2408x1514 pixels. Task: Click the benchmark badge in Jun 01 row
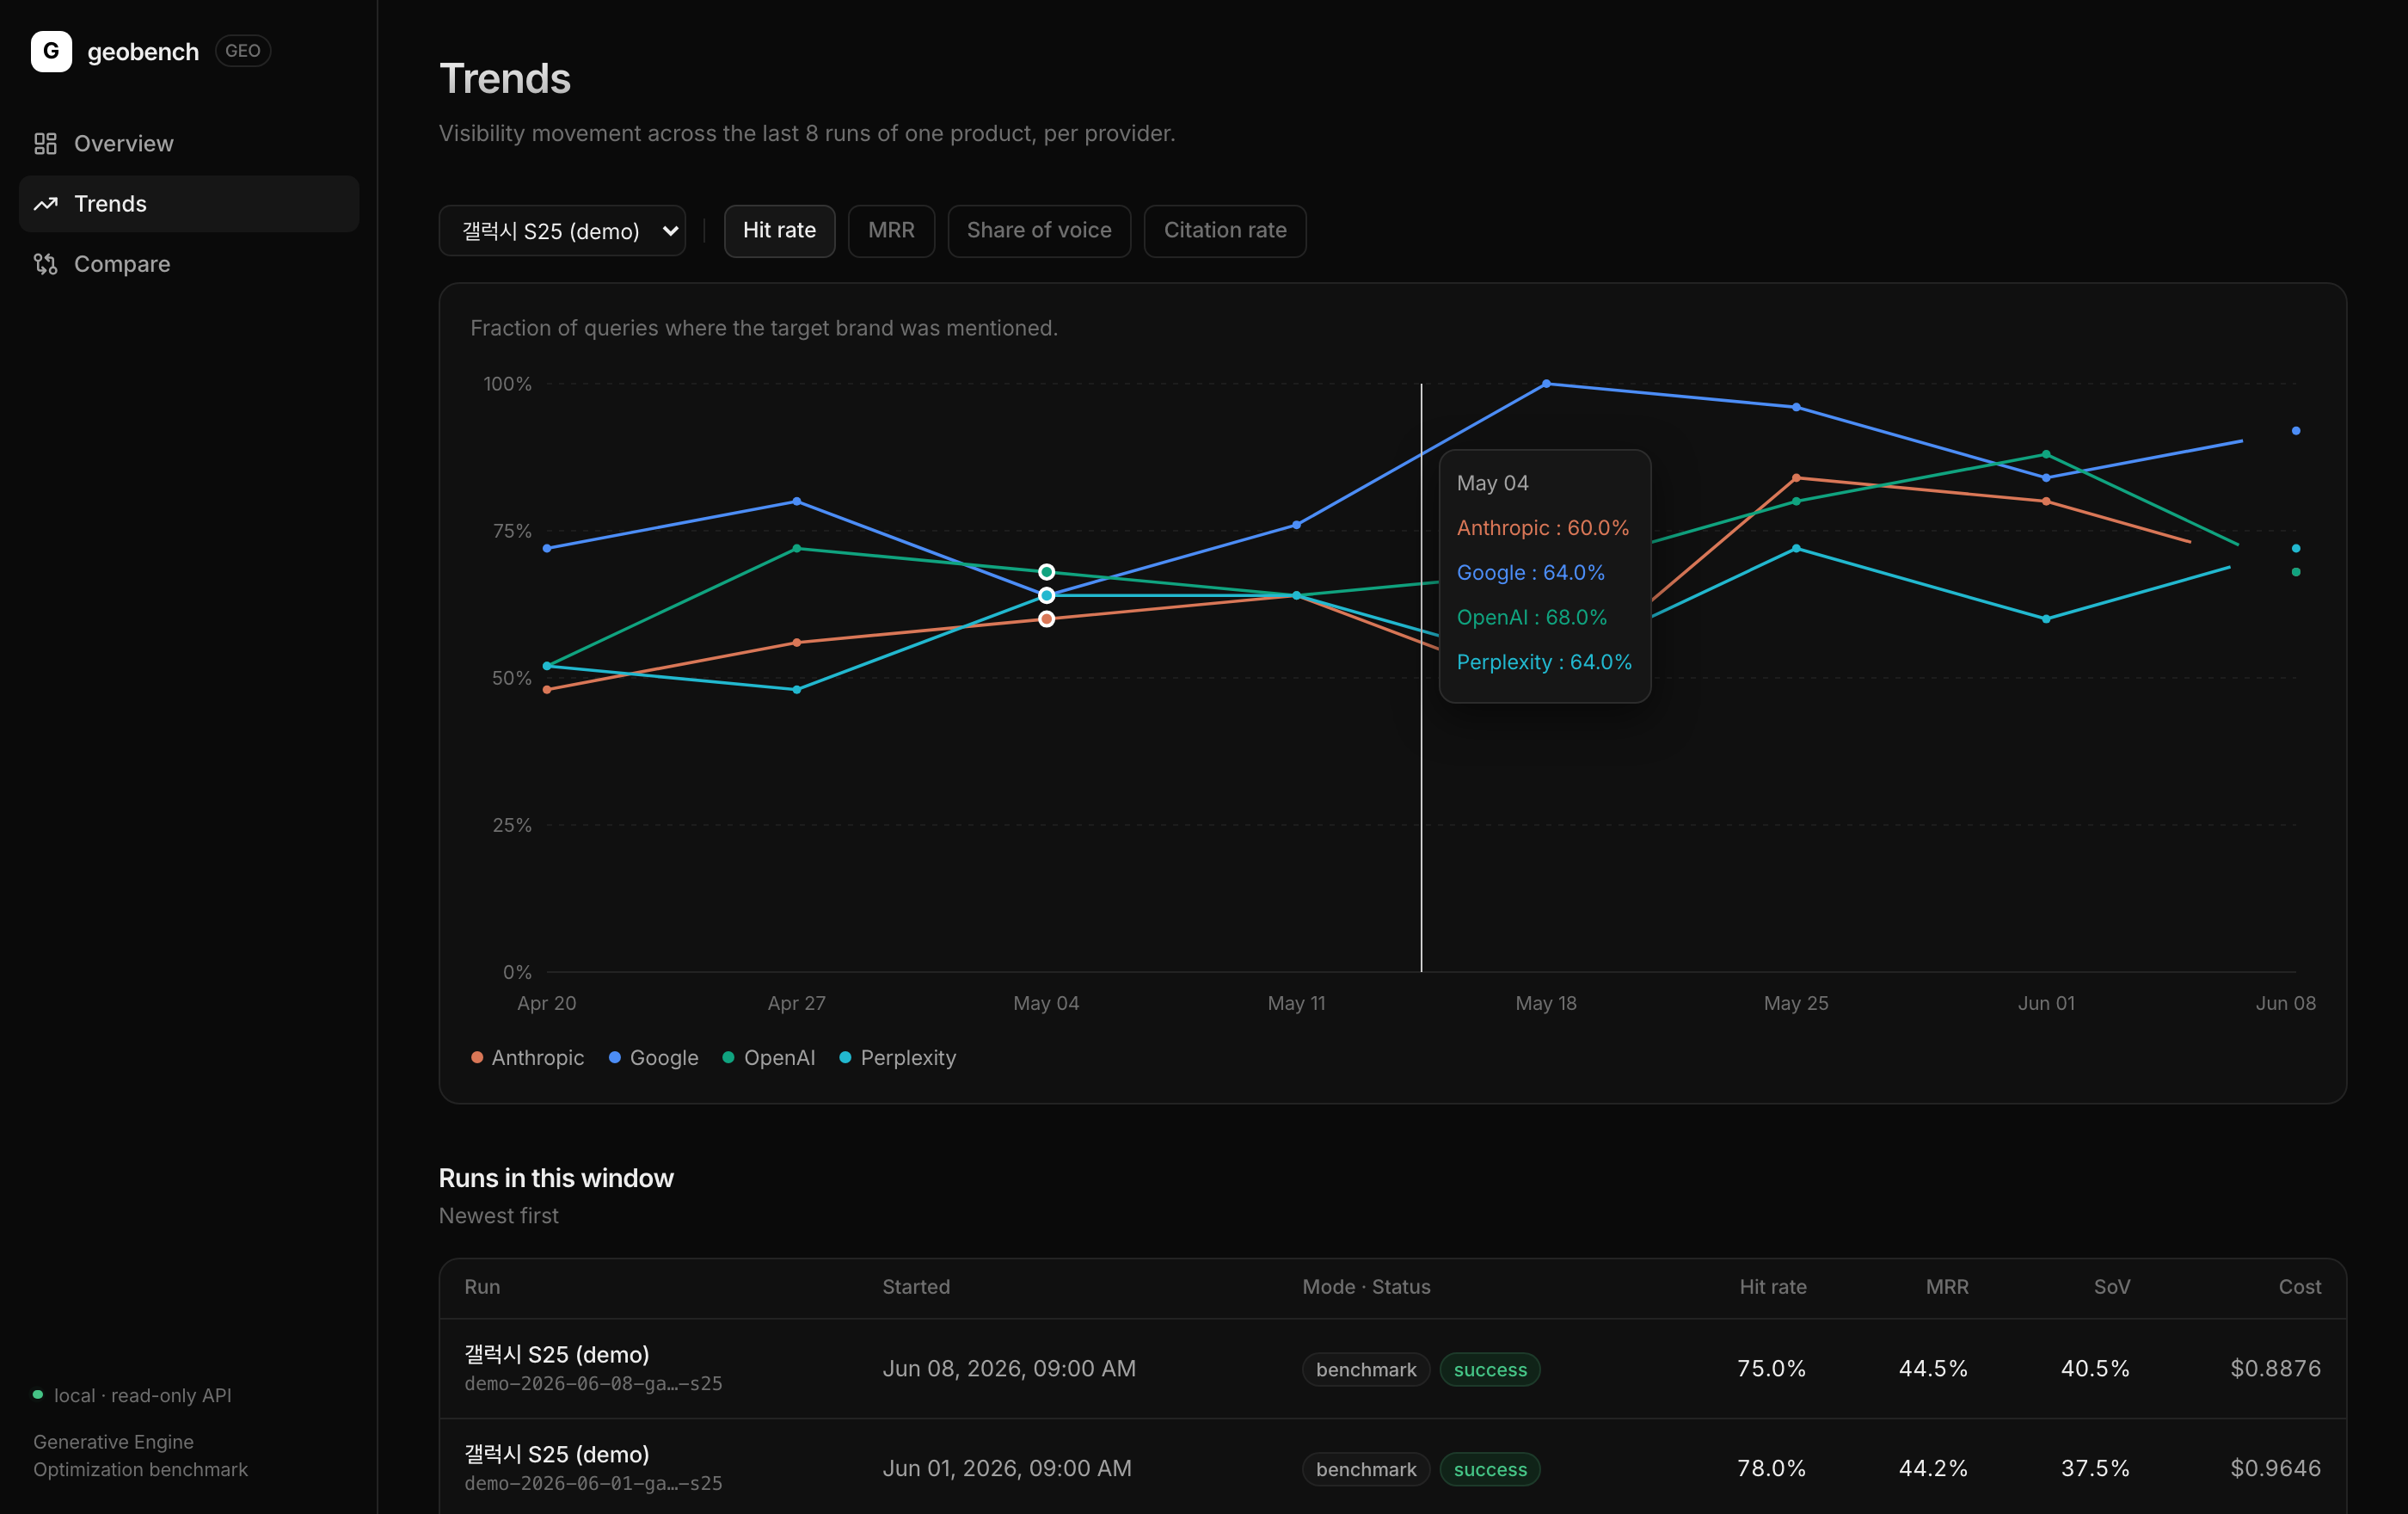click(x=1365, y=1469)
